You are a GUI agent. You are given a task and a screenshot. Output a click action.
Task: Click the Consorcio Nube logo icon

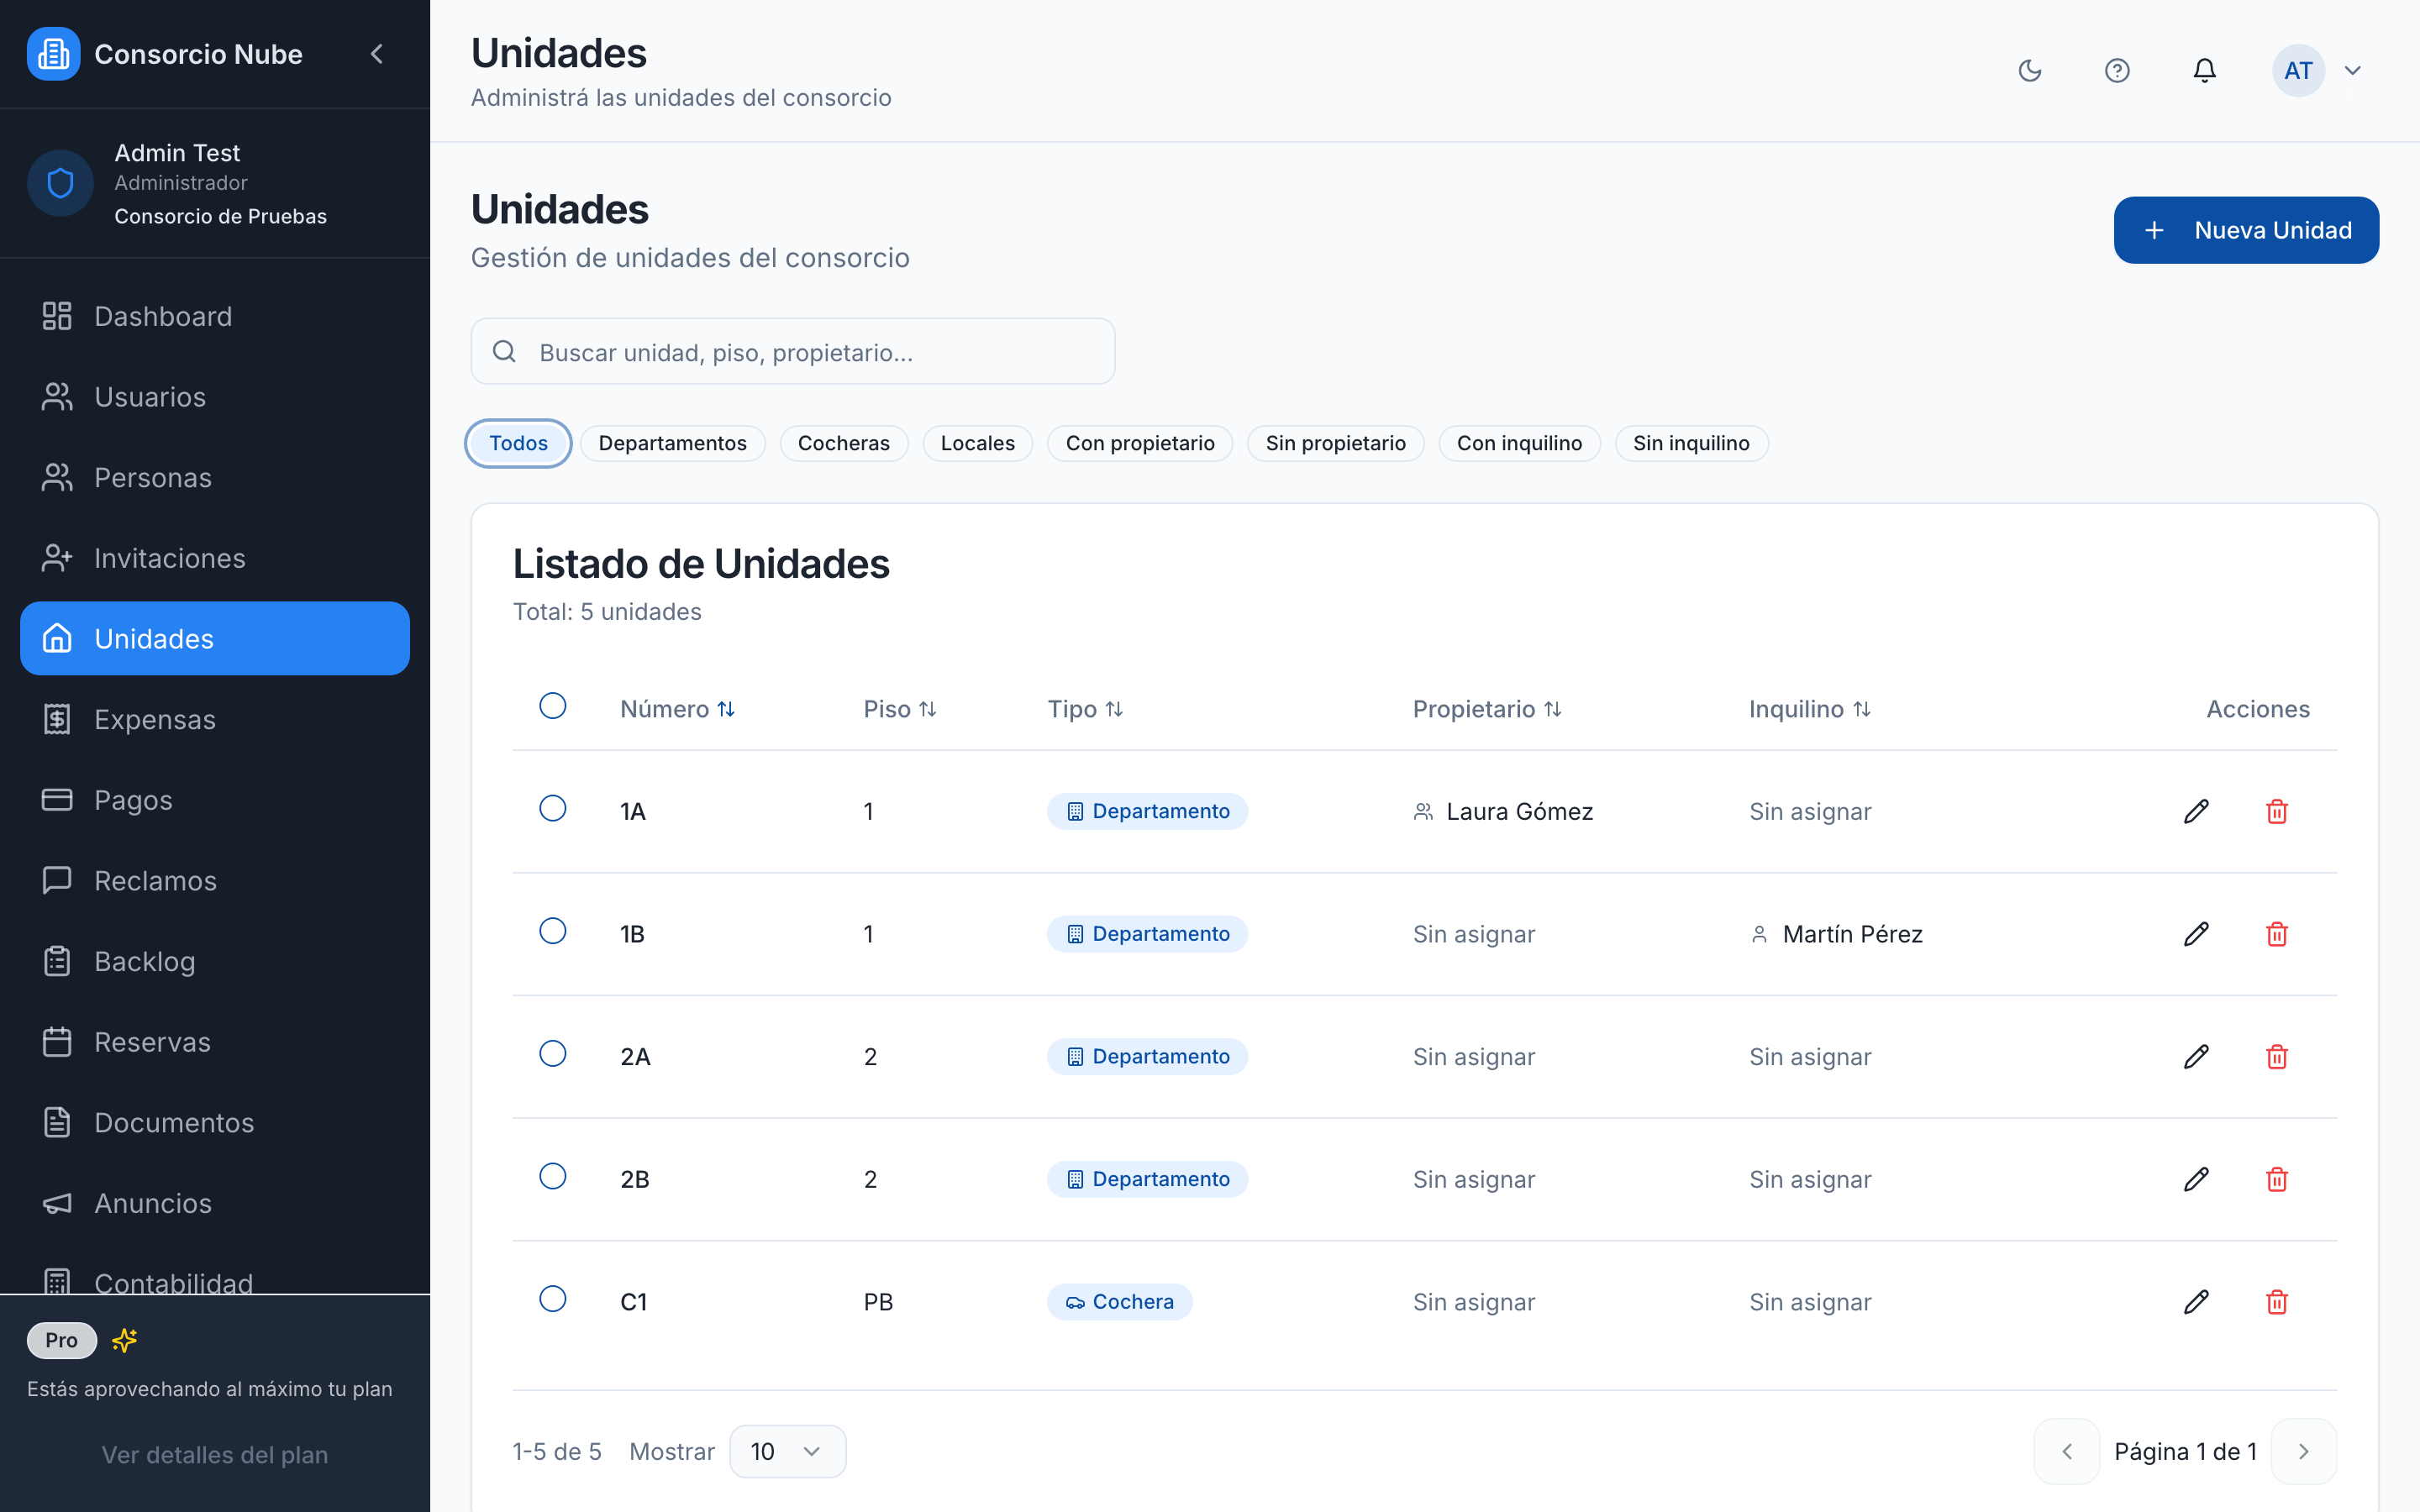pos(53,54)
